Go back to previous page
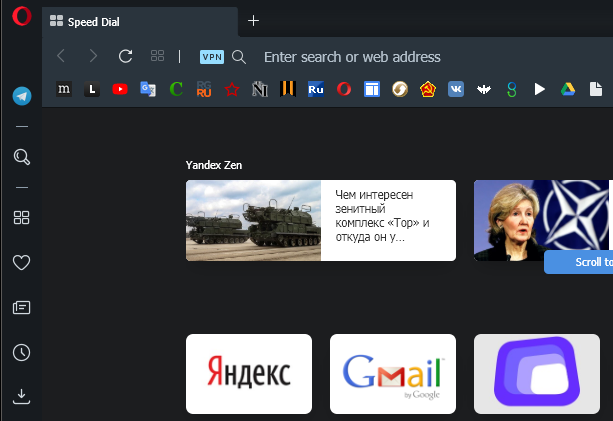The width and height of the screenshot is (613, 421). click(61, 56)
